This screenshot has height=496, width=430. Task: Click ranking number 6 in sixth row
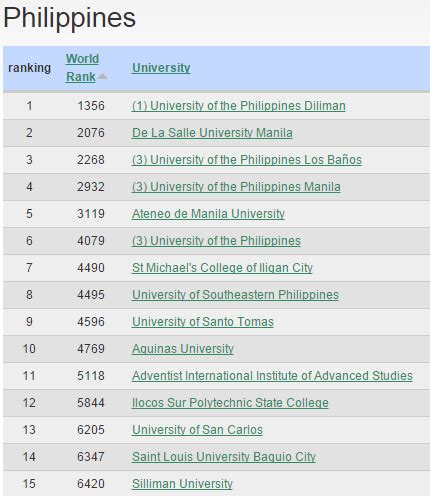click(29, 241)
